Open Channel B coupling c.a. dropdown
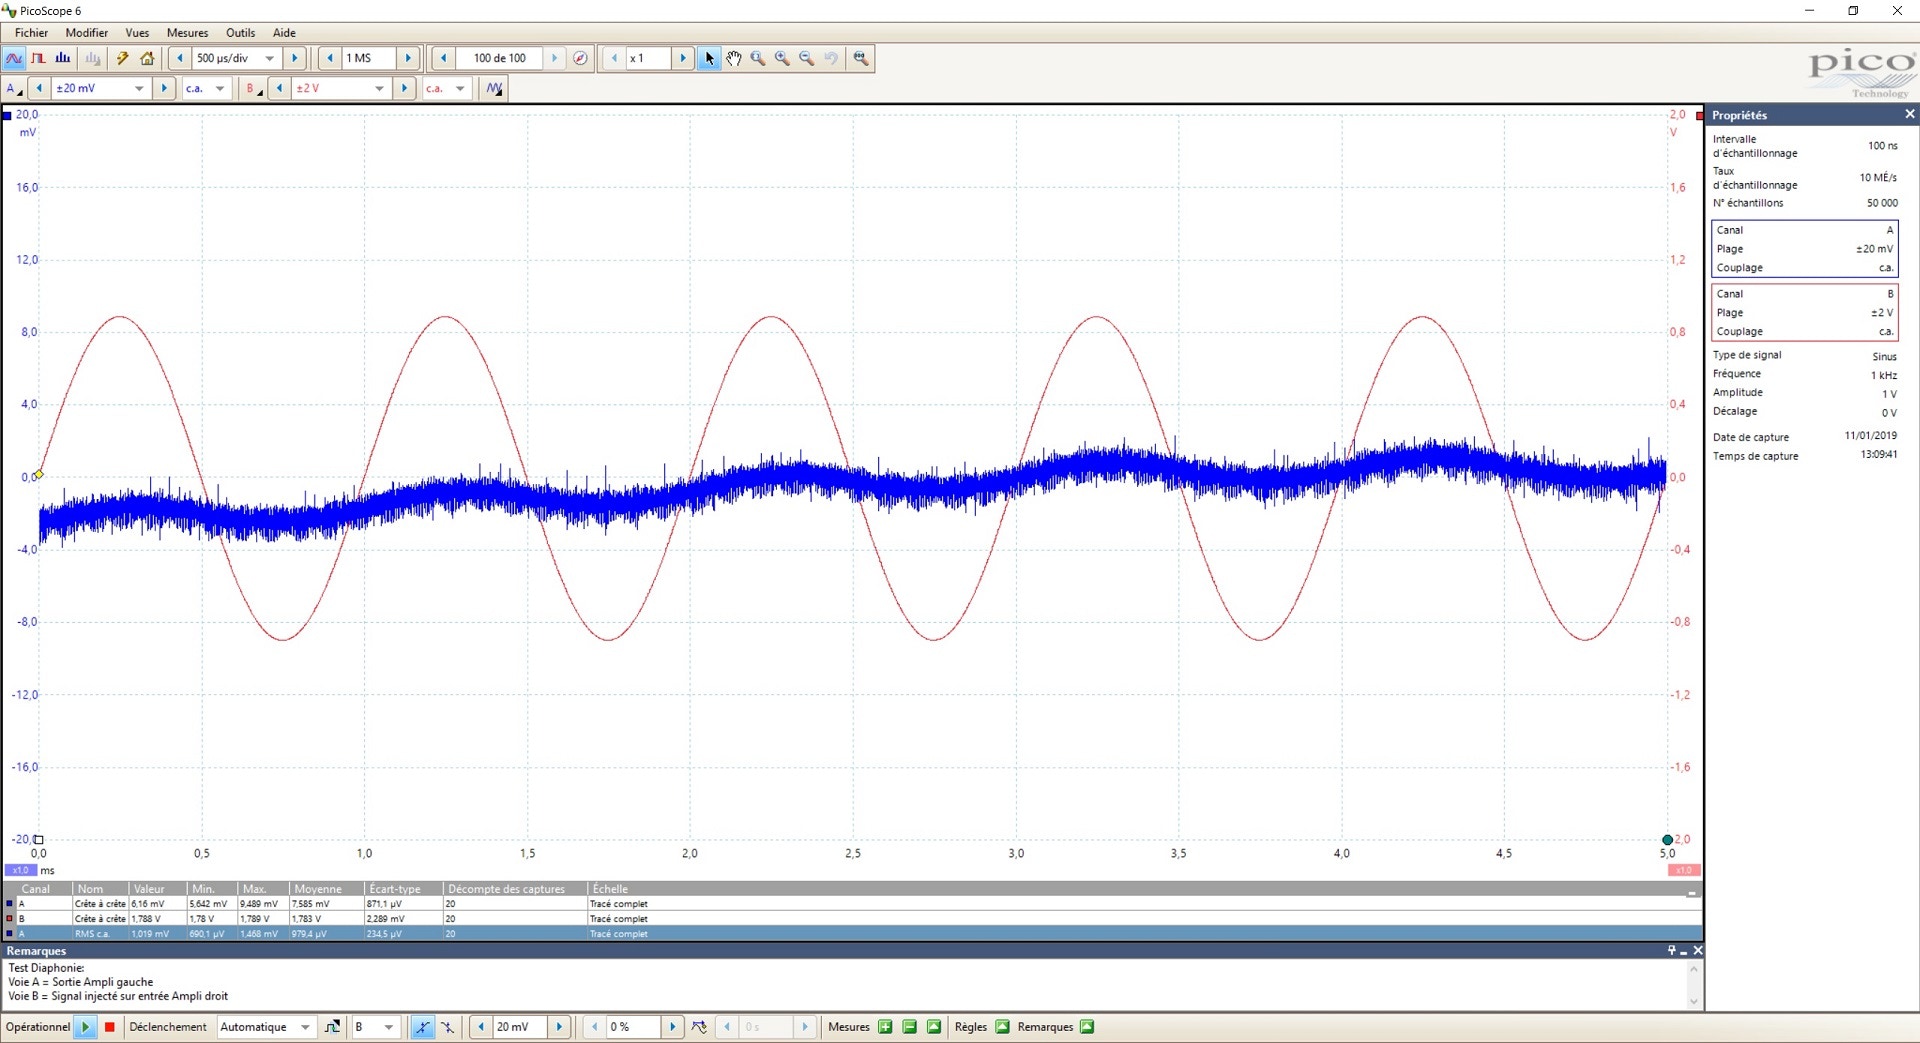 pyautogui.click(x=460, y=88)
